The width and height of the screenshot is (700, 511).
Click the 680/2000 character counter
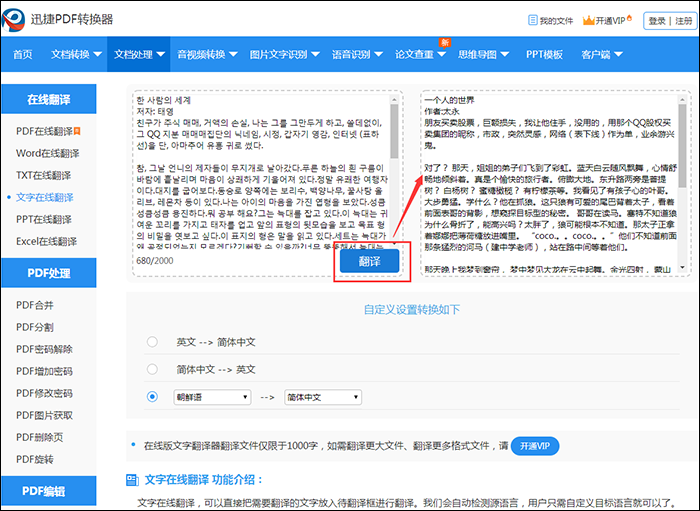tap(155, 261)
